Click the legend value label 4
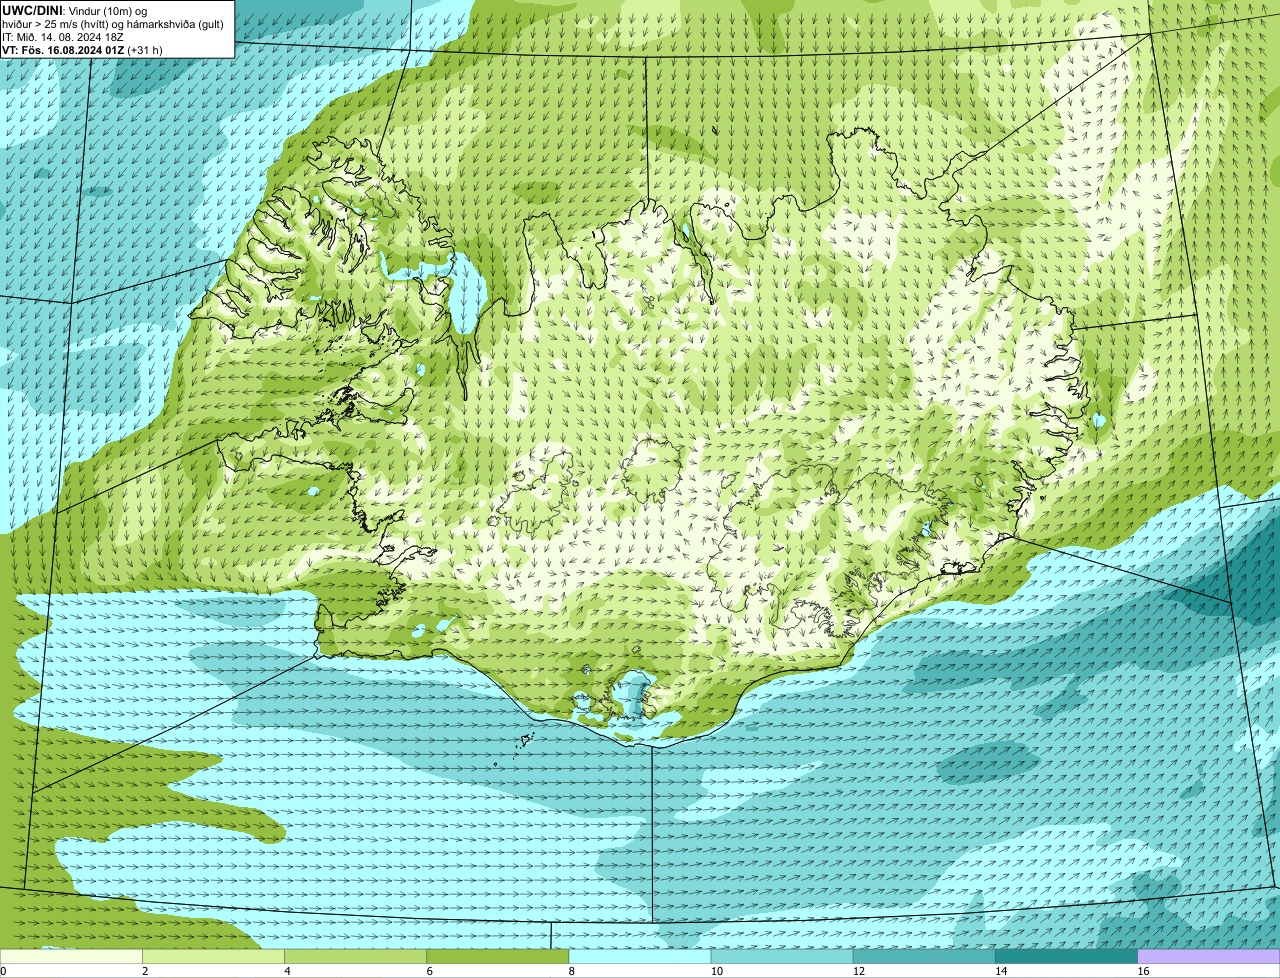This screenshot has height=978, width=1280. (287, 971)
